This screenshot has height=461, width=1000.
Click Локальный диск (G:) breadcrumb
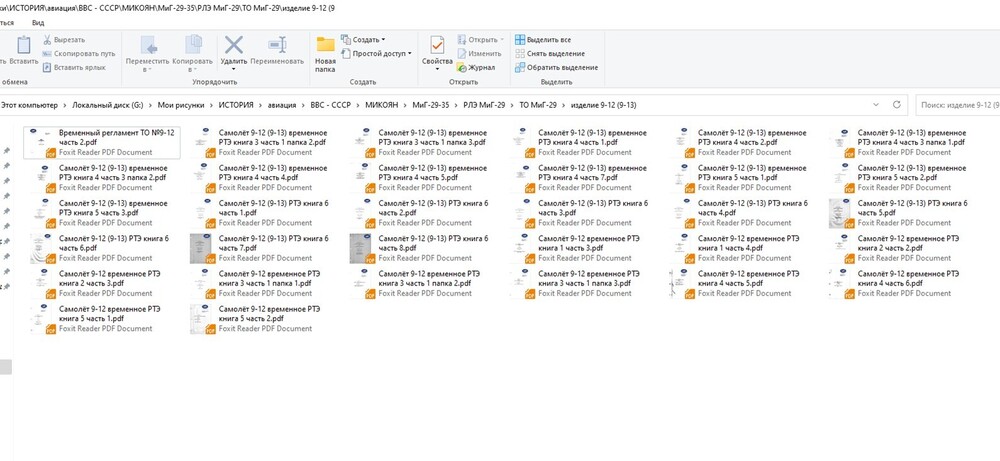click(x=106, y=105)
